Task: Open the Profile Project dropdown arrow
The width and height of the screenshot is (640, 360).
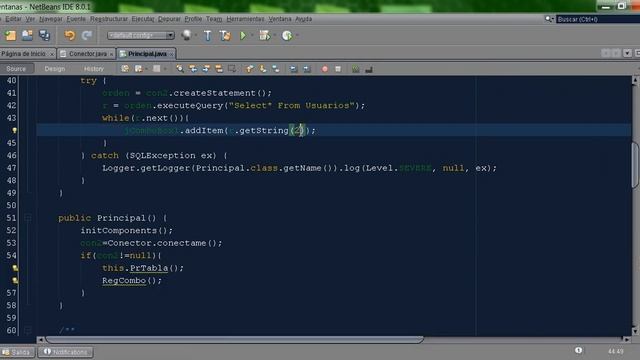Action: coord(297,36)
